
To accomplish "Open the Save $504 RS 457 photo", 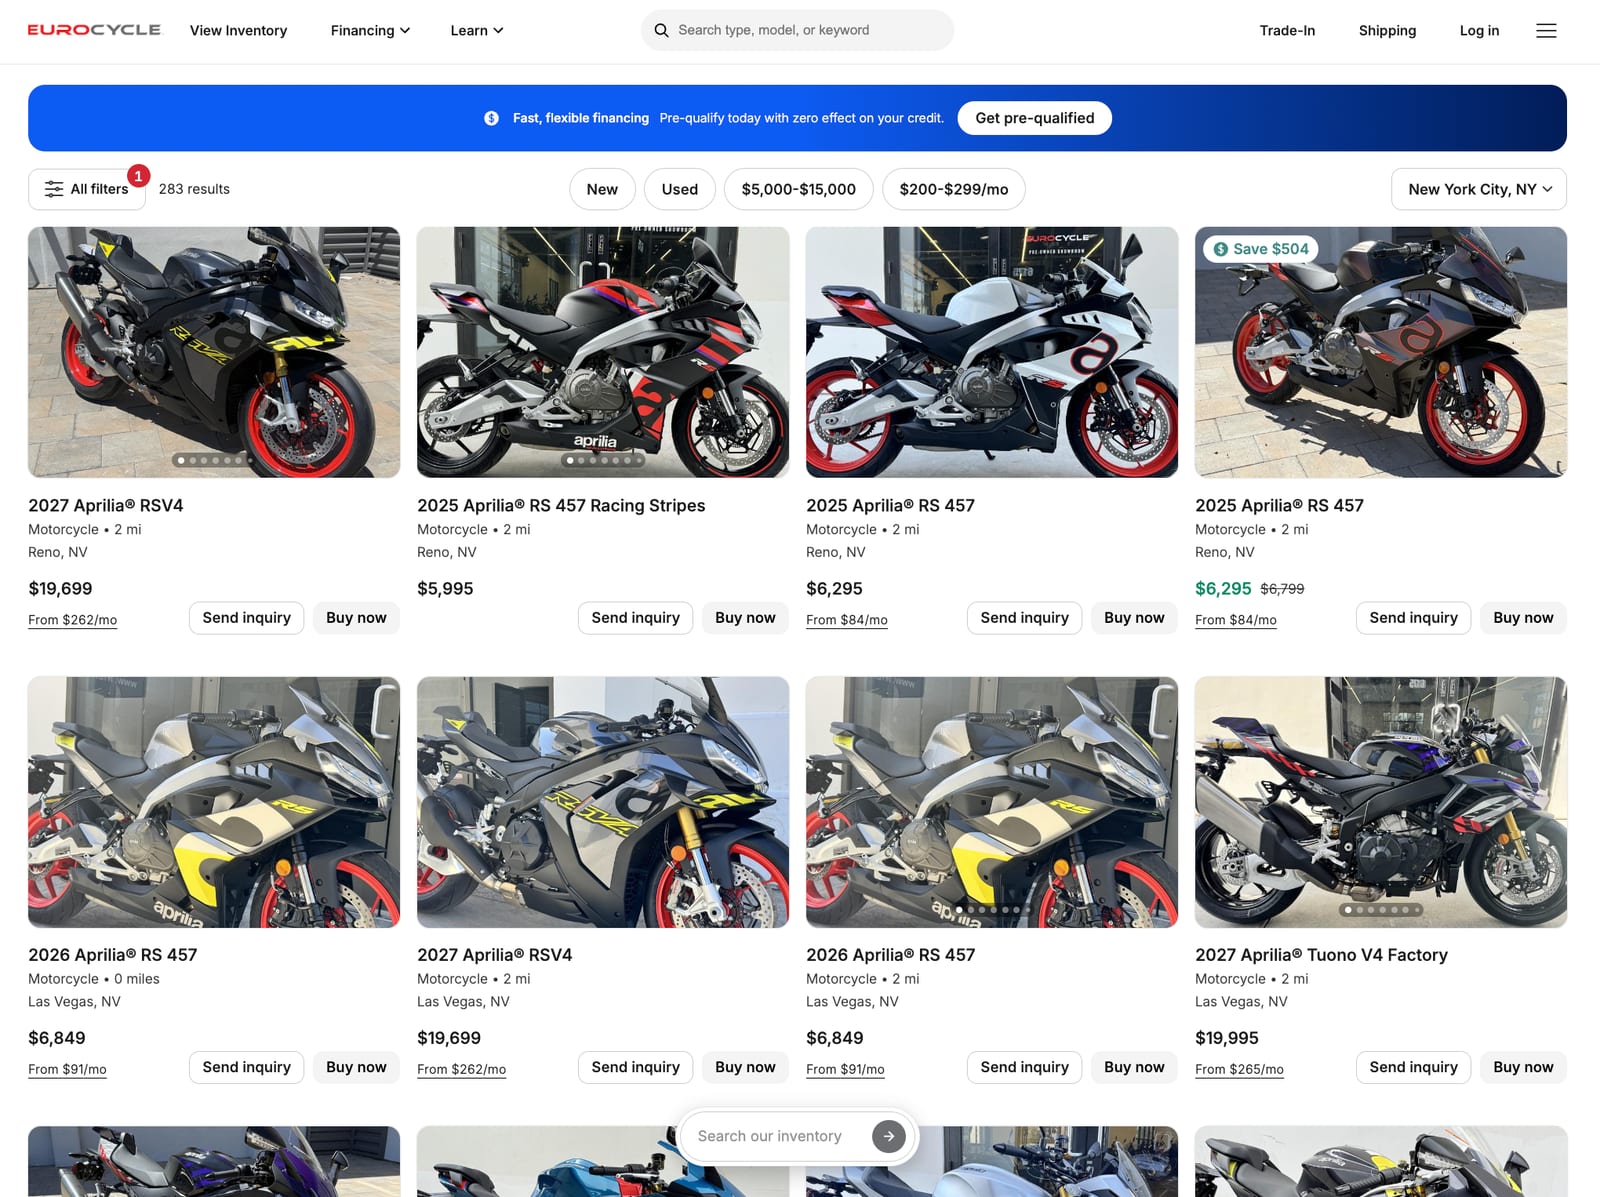I will [1381, 352].
